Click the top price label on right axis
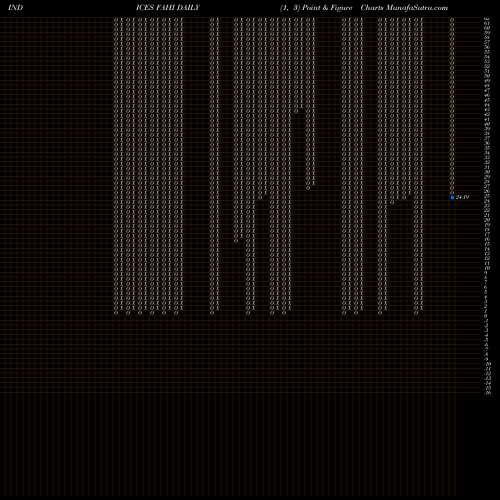Screen dimensions: 500x500 488,20
